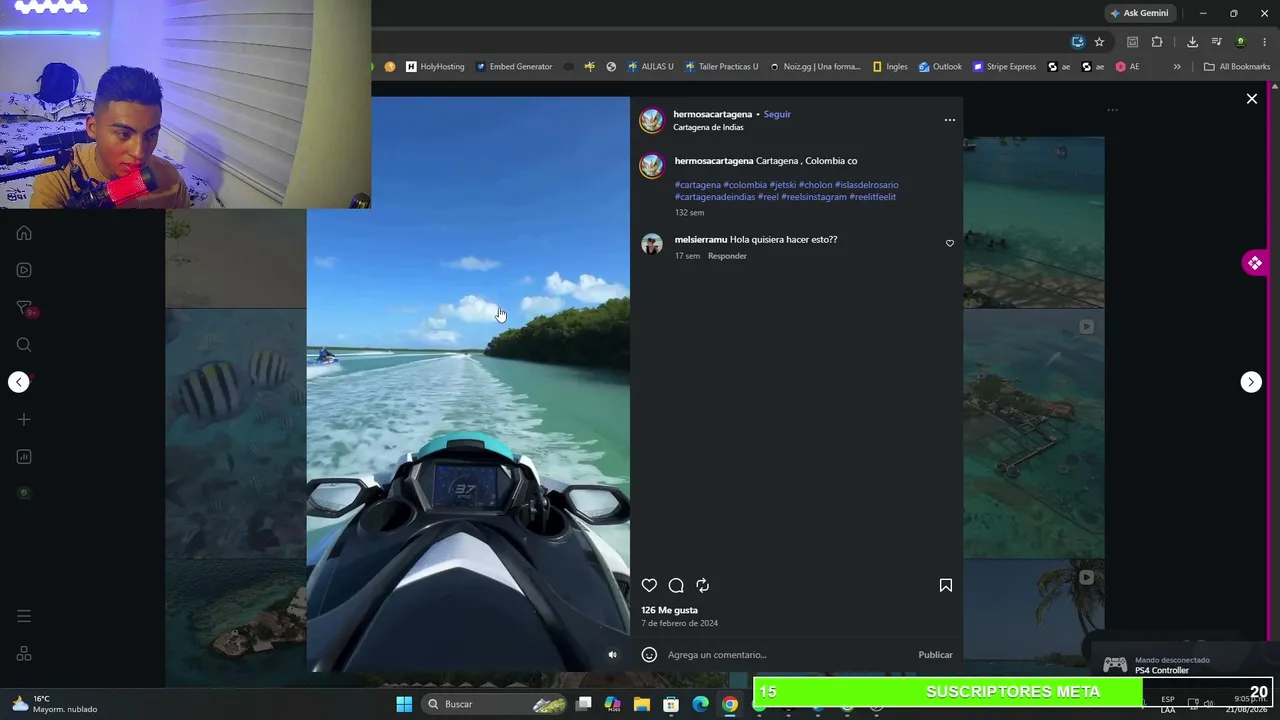Open Instagram Home from the sidebar
Viewport: 1280px width, 720px height.
(24, 233)
